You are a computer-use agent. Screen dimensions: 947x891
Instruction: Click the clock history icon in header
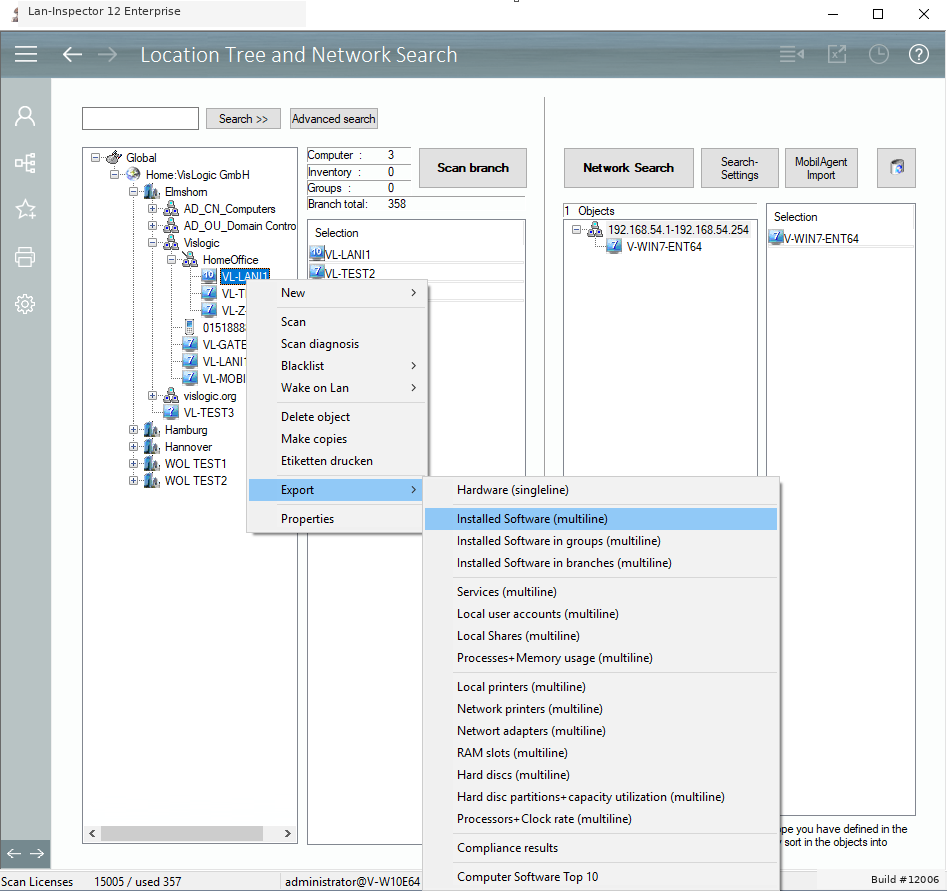tap(878, 54)
